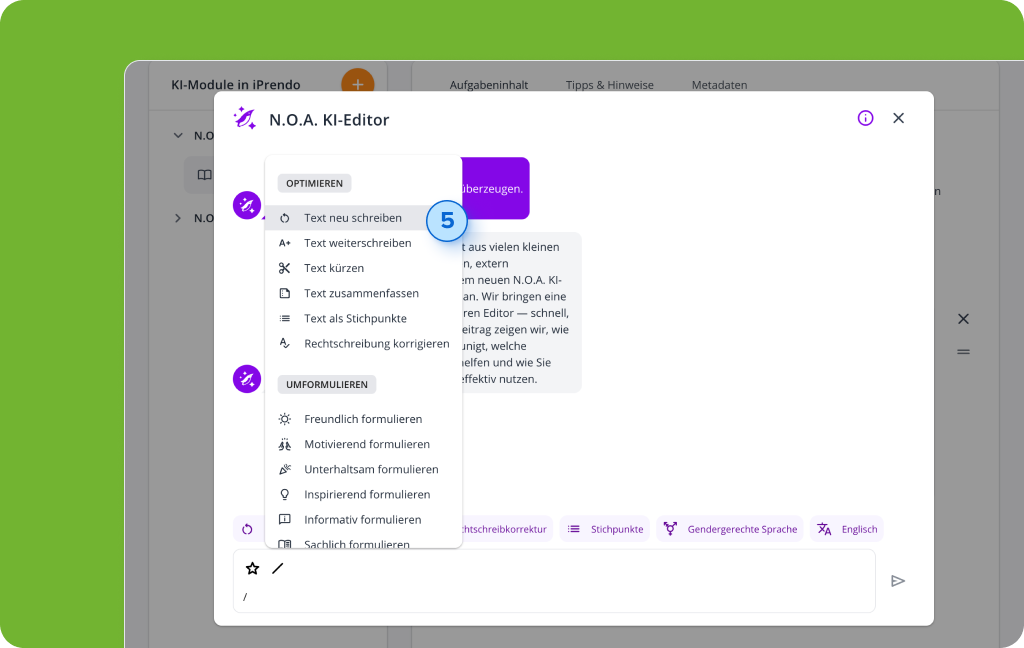Click the orange plus add button
The image size is (1024, 648).
357,83
